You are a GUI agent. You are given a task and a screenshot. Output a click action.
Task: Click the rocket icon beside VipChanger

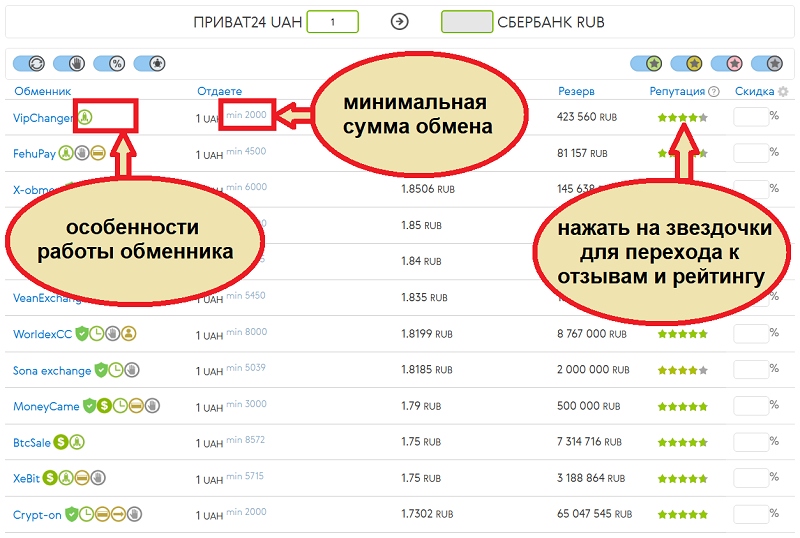[85, 117]
